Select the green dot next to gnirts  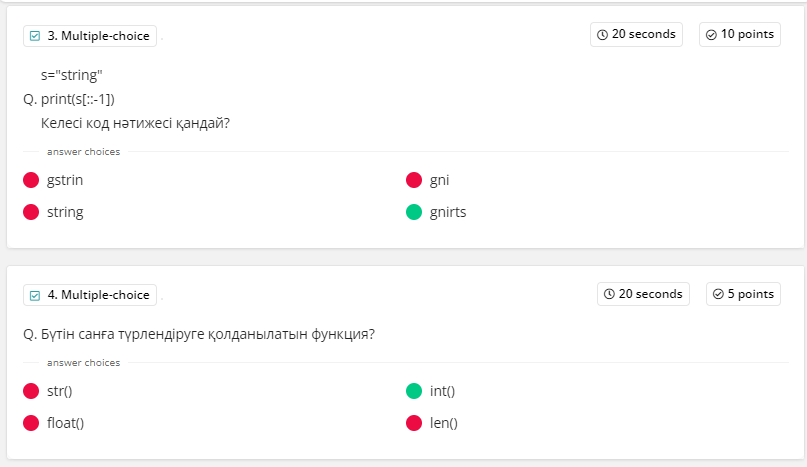click(x=414, y=212)
